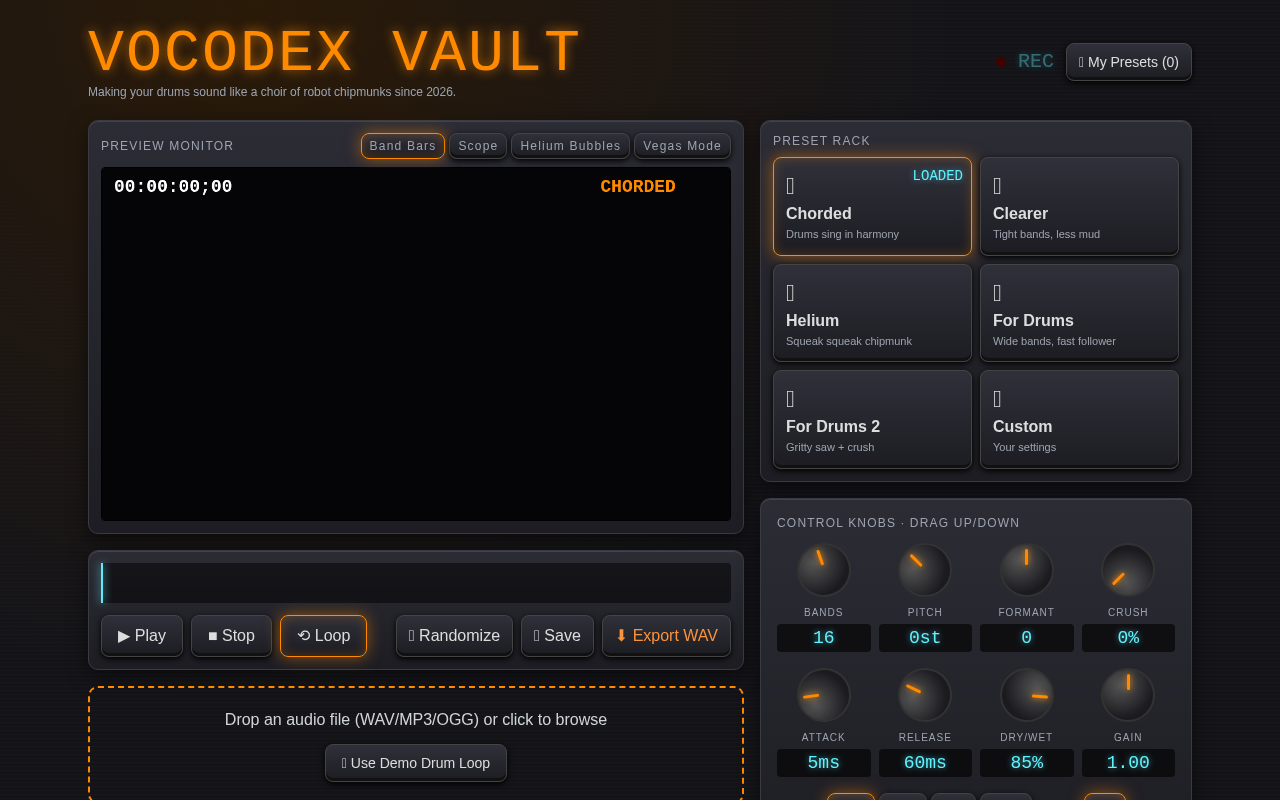The image size is (1280, 800).
Task: Toggle the Loop button
Action: 323,636
